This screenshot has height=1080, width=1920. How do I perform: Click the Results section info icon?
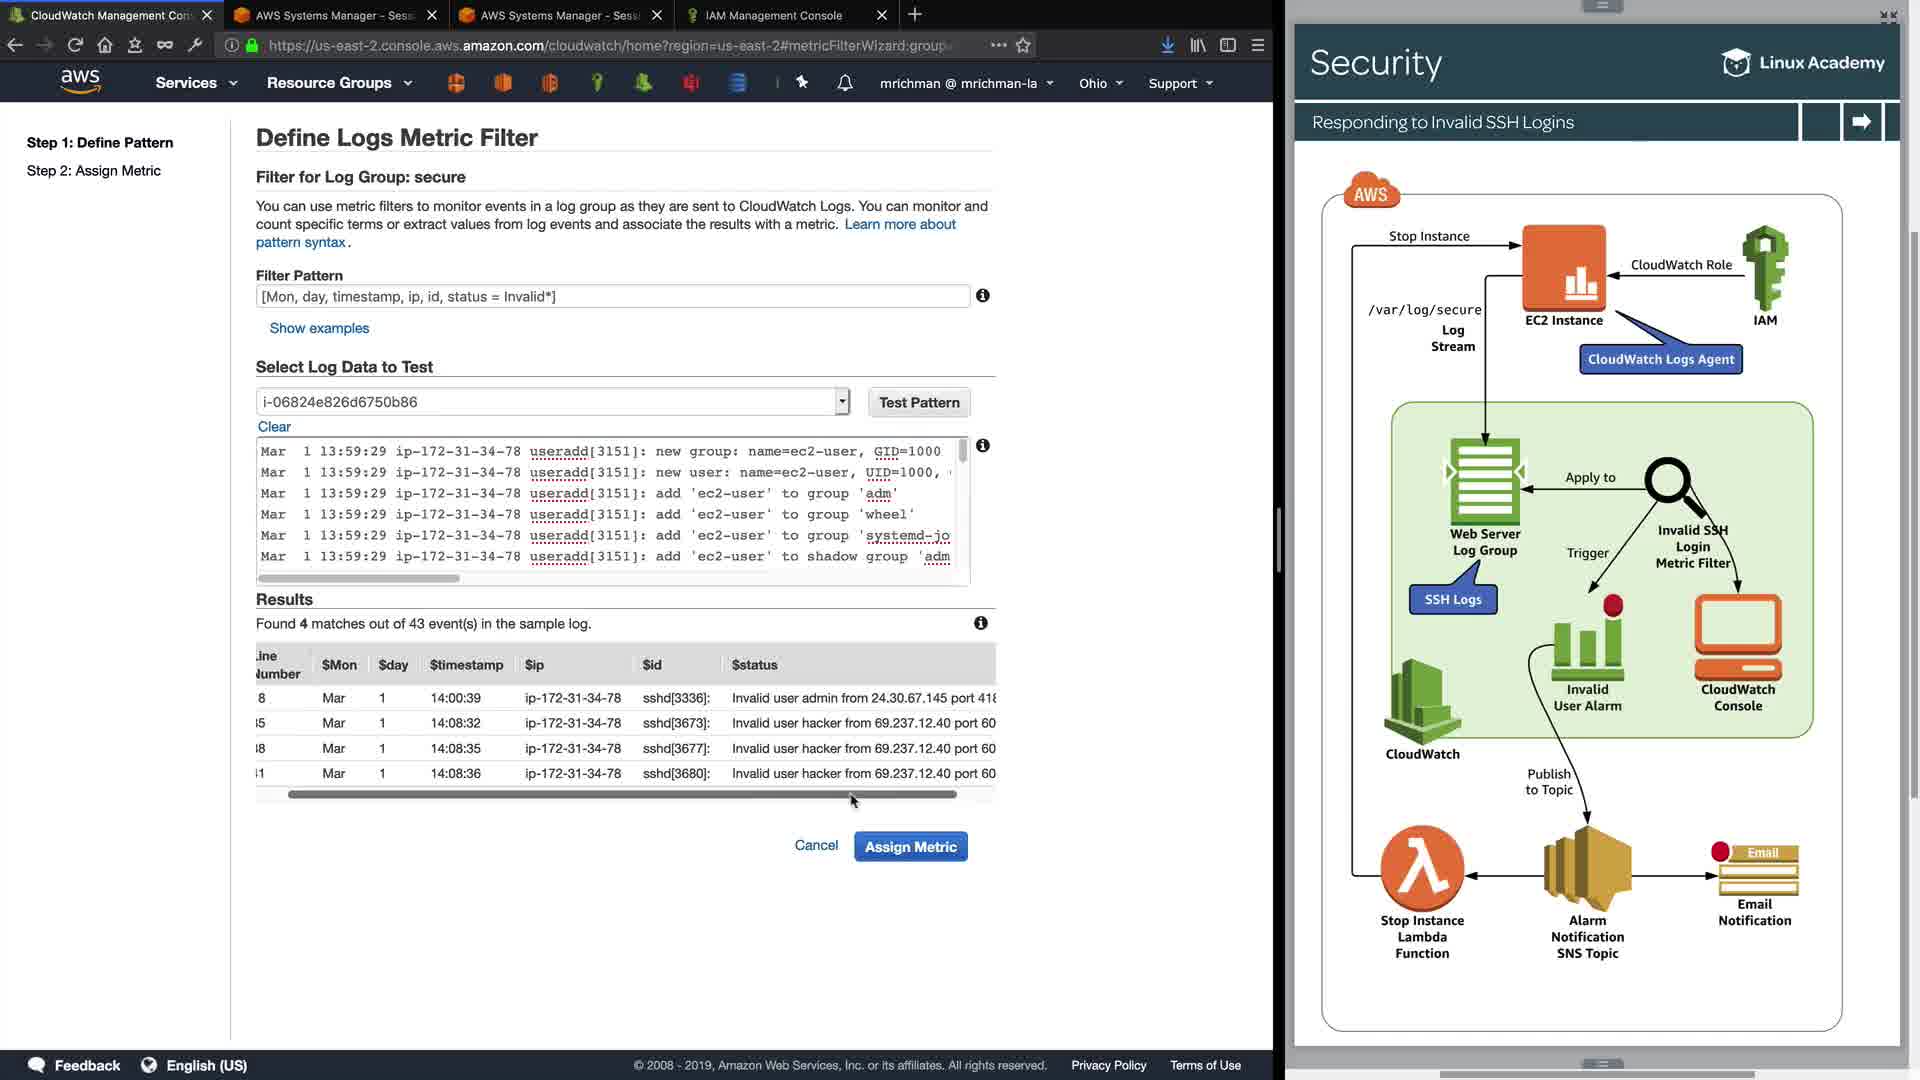[981, 623]
